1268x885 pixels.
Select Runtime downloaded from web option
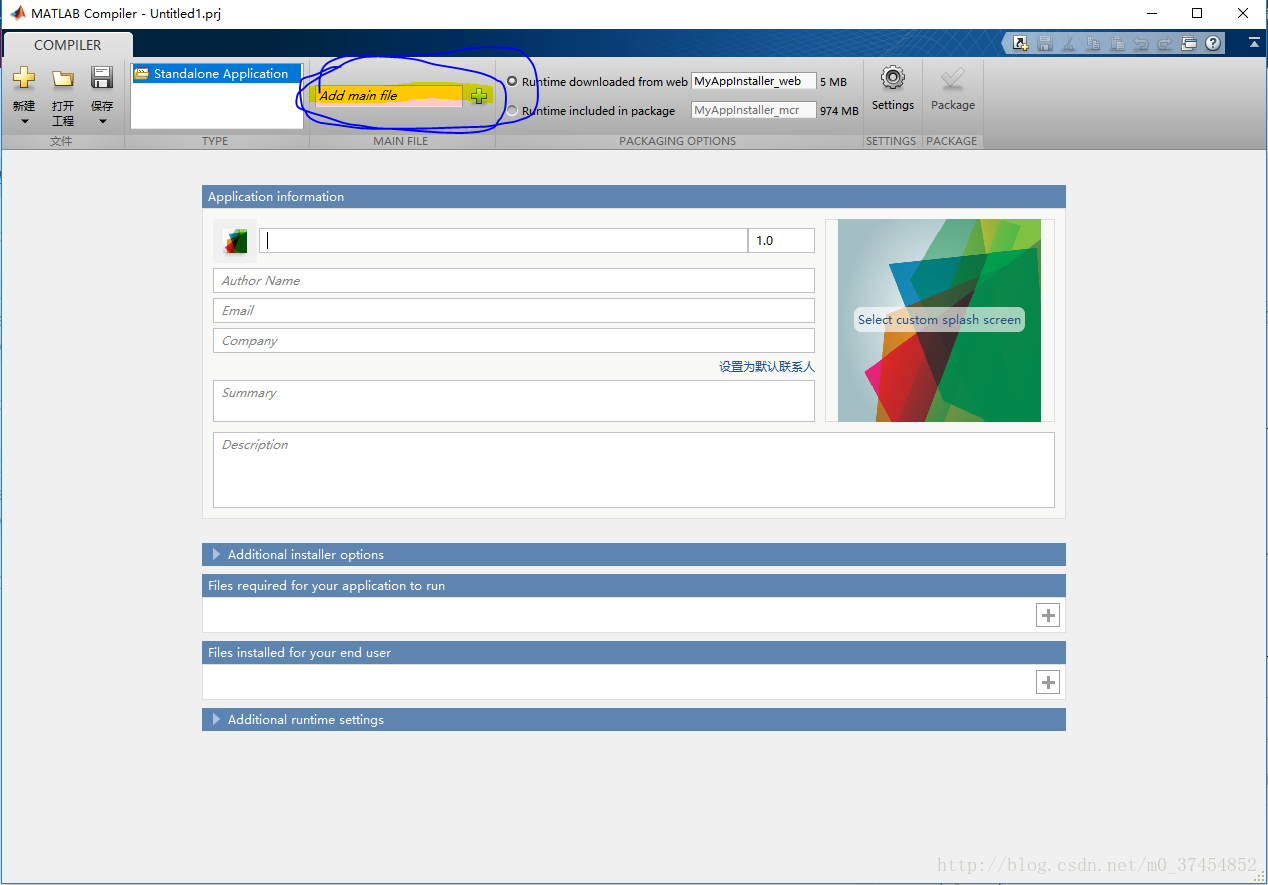pyautogui.click(x=513, y=81)
